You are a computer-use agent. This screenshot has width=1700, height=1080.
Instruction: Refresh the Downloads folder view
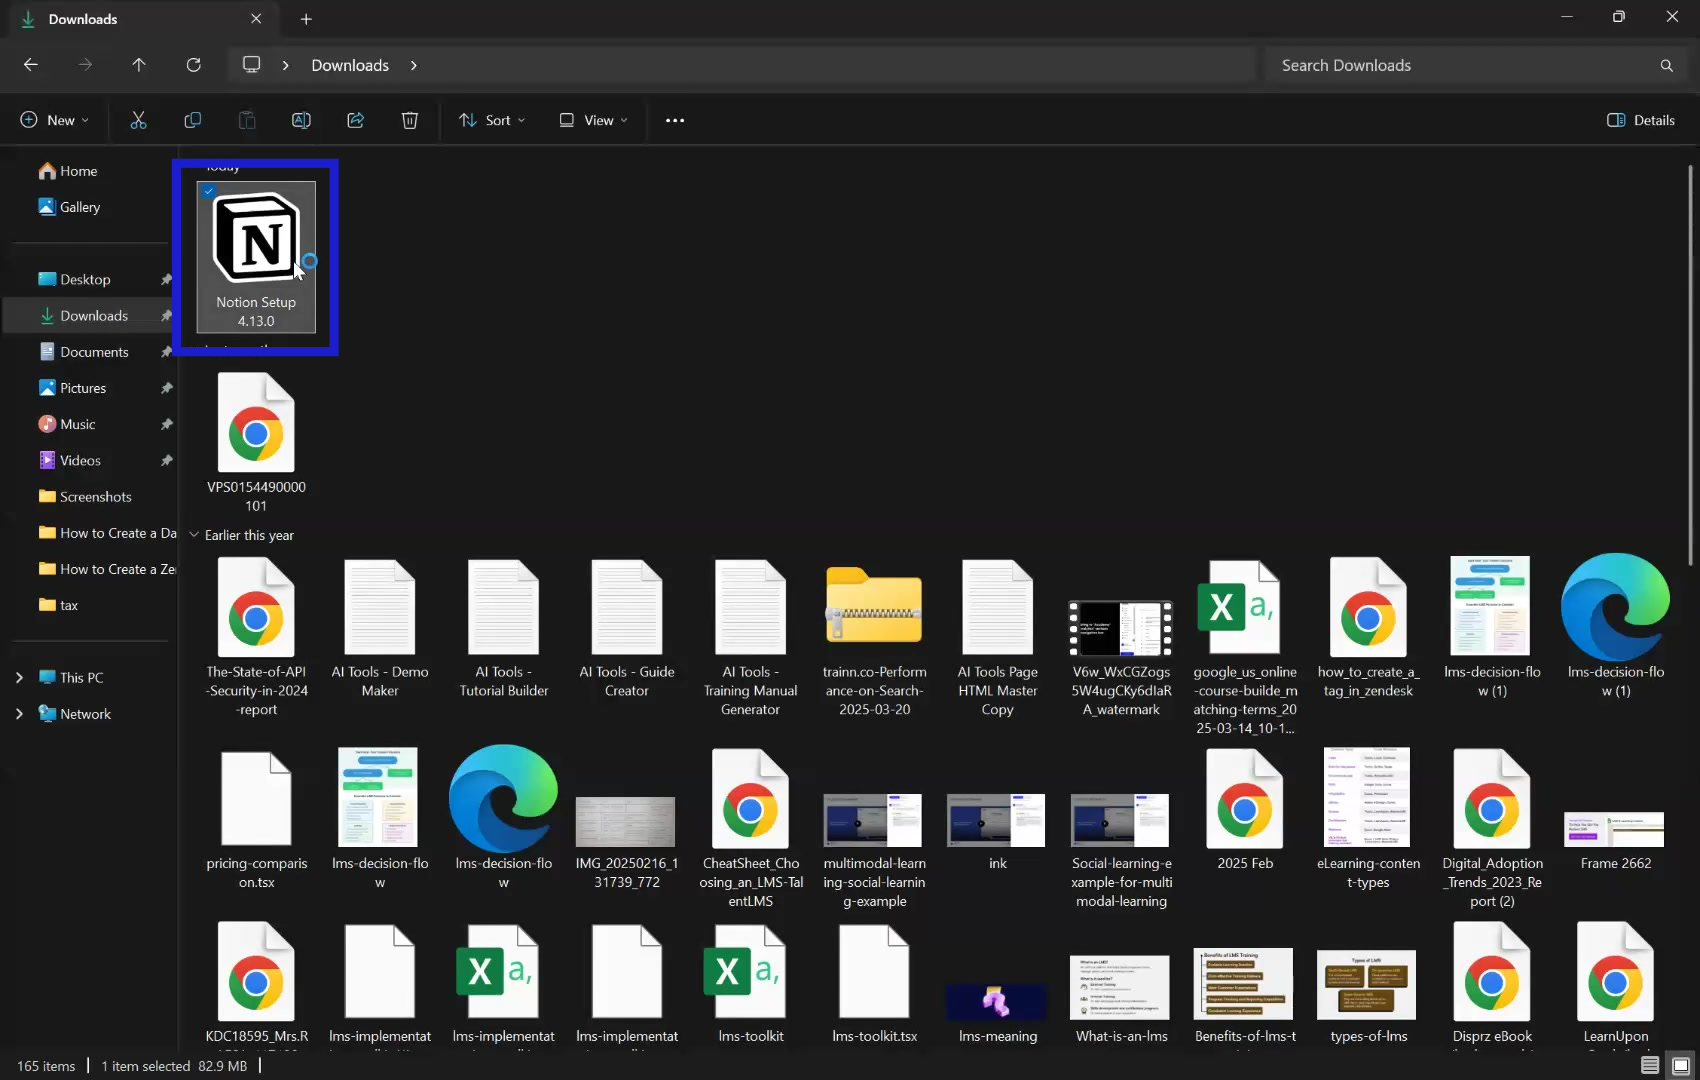coord(193,65)
